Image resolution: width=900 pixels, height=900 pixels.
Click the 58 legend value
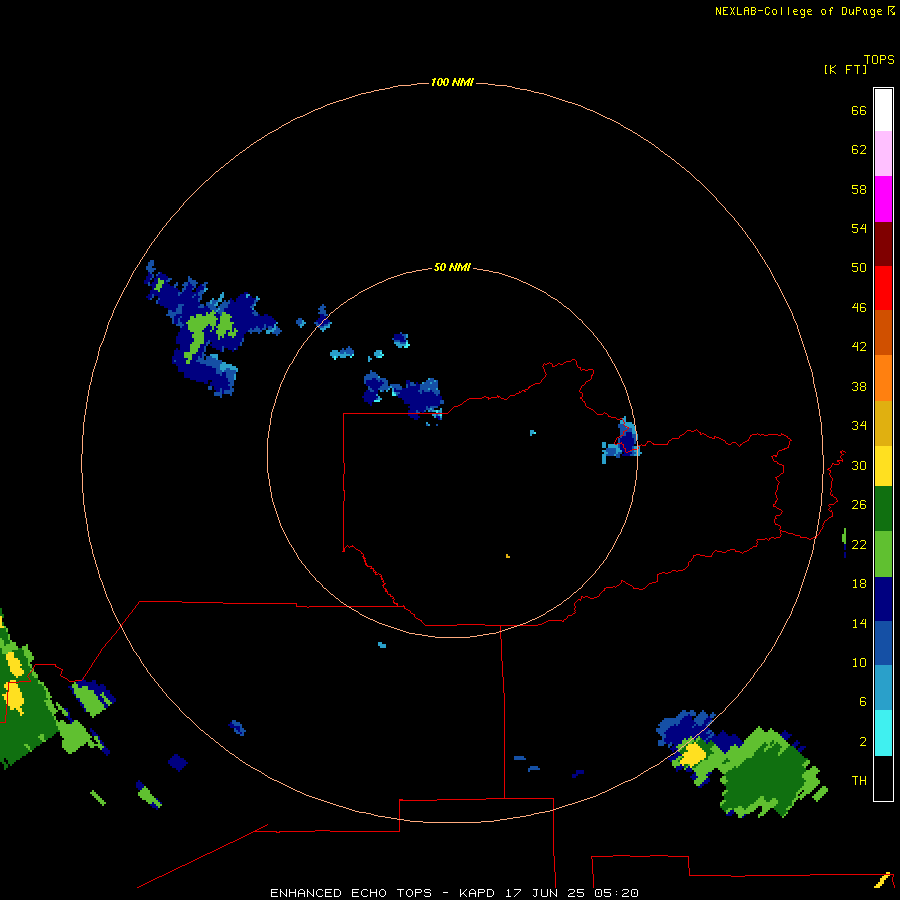pos(859,189)
